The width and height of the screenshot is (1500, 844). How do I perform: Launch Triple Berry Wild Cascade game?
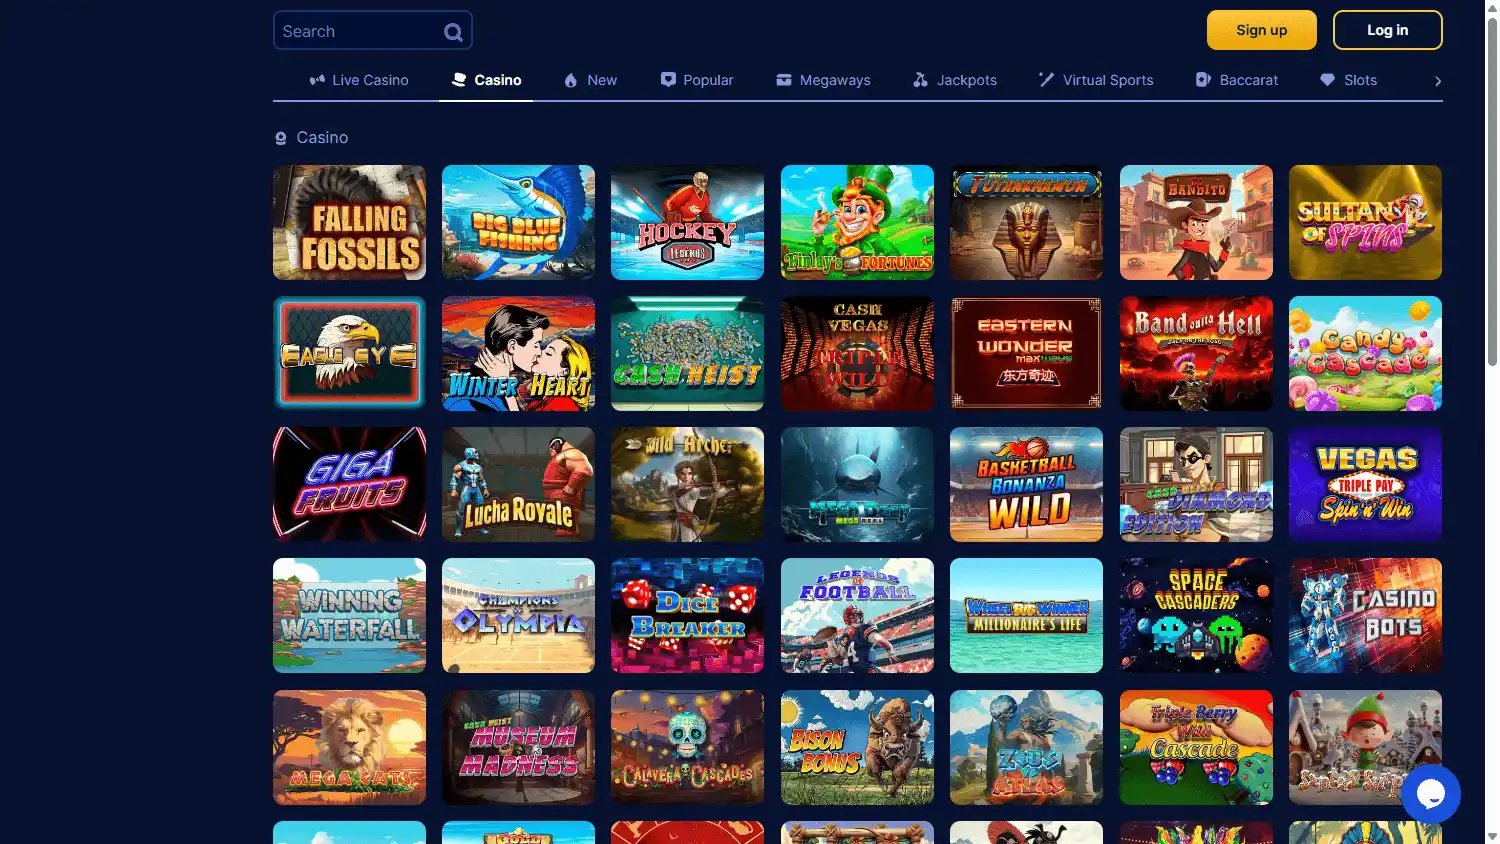pyautogui.click(x=1196, y=747)
